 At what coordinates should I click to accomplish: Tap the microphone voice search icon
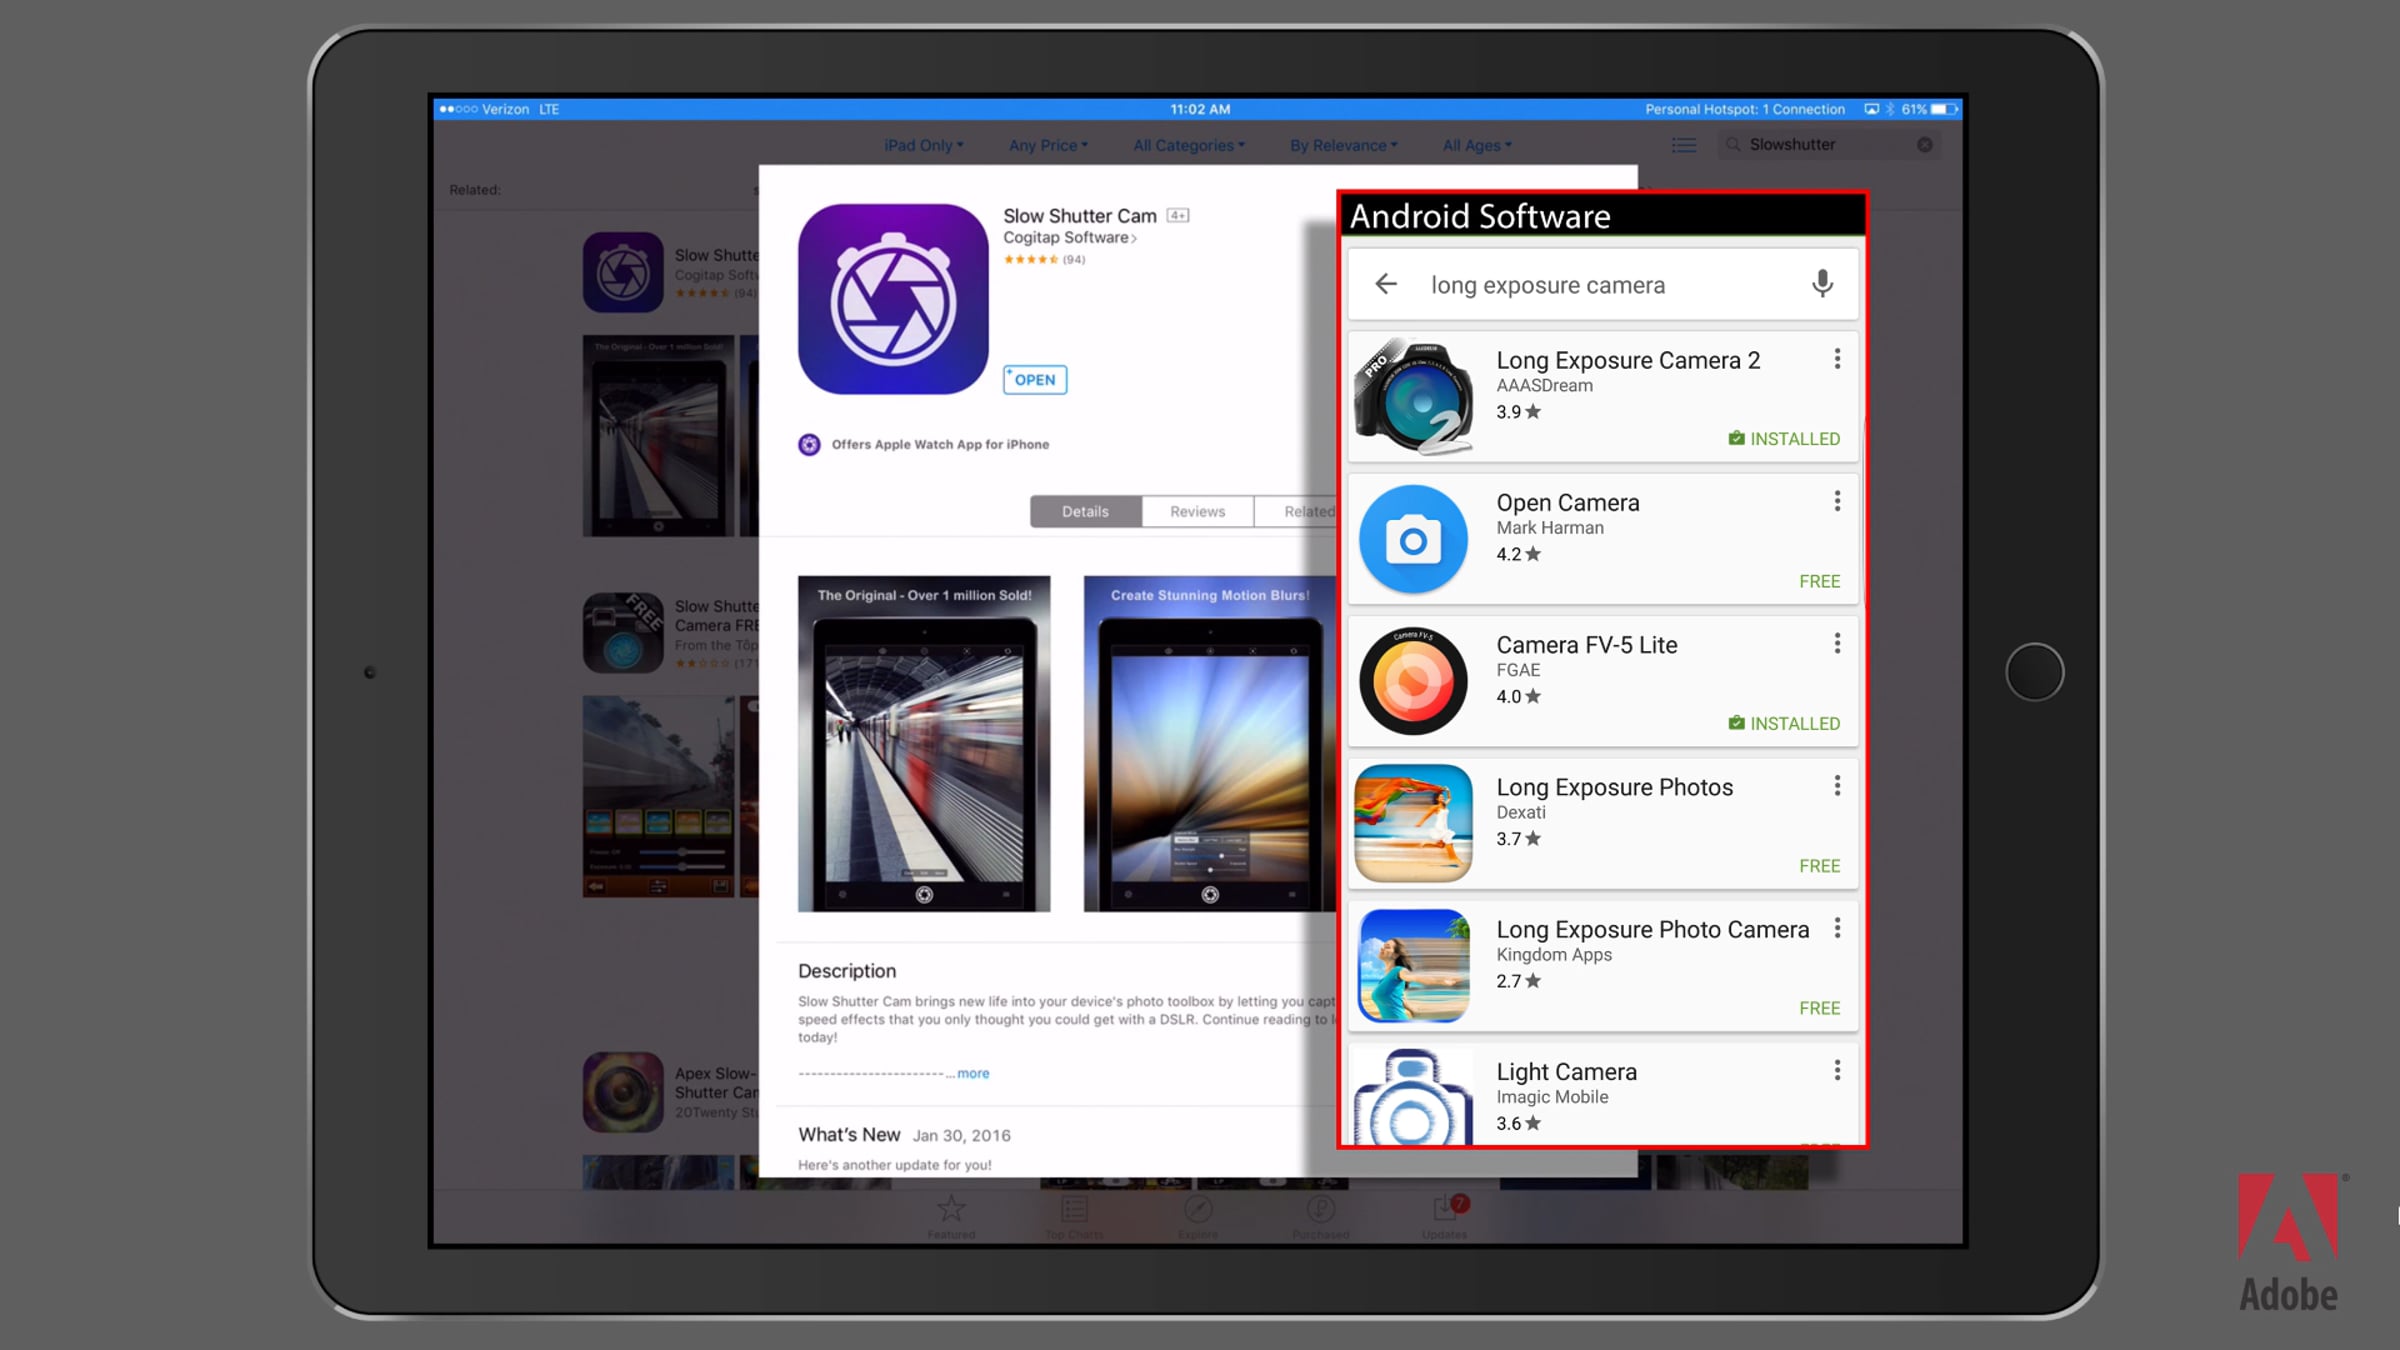(x=1822, y=284)
